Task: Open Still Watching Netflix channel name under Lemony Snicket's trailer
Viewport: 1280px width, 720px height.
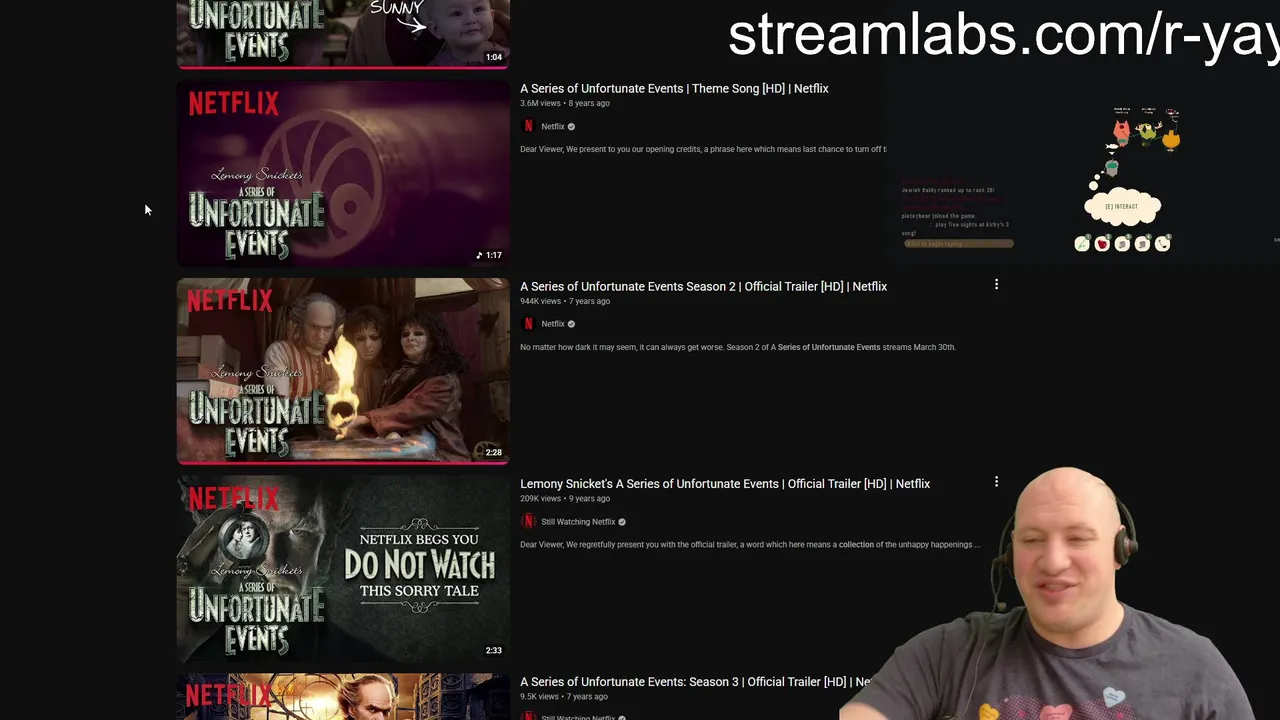Action: tap(578, 522)
